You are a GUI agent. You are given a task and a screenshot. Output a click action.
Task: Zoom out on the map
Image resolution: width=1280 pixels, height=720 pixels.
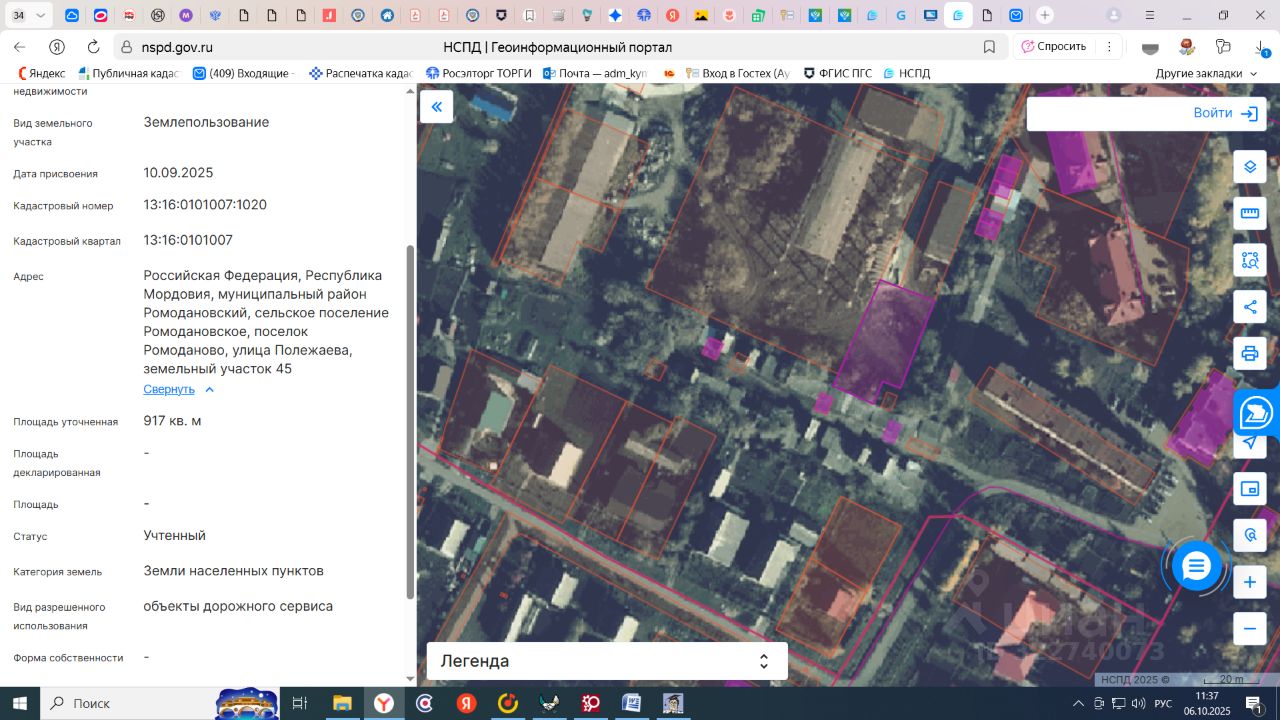point(1249,629)
